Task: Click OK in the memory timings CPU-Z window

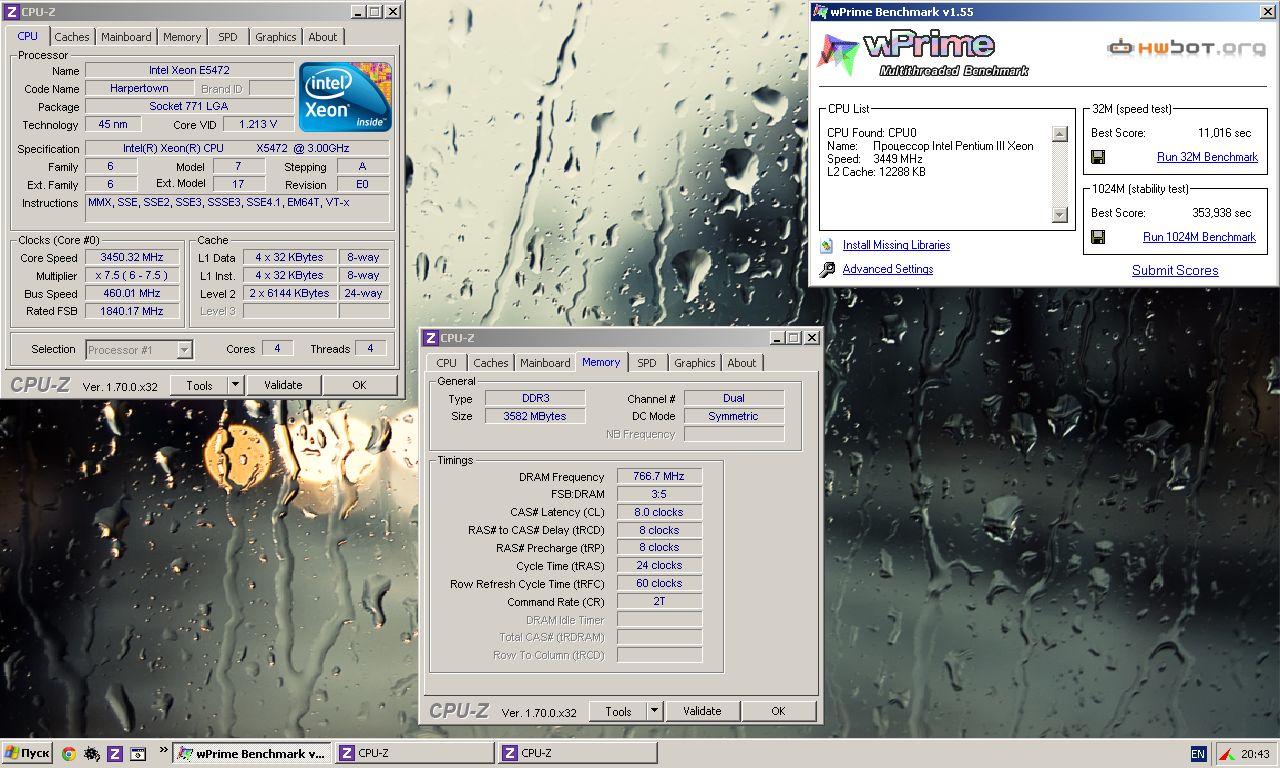Action: [778, 711]
